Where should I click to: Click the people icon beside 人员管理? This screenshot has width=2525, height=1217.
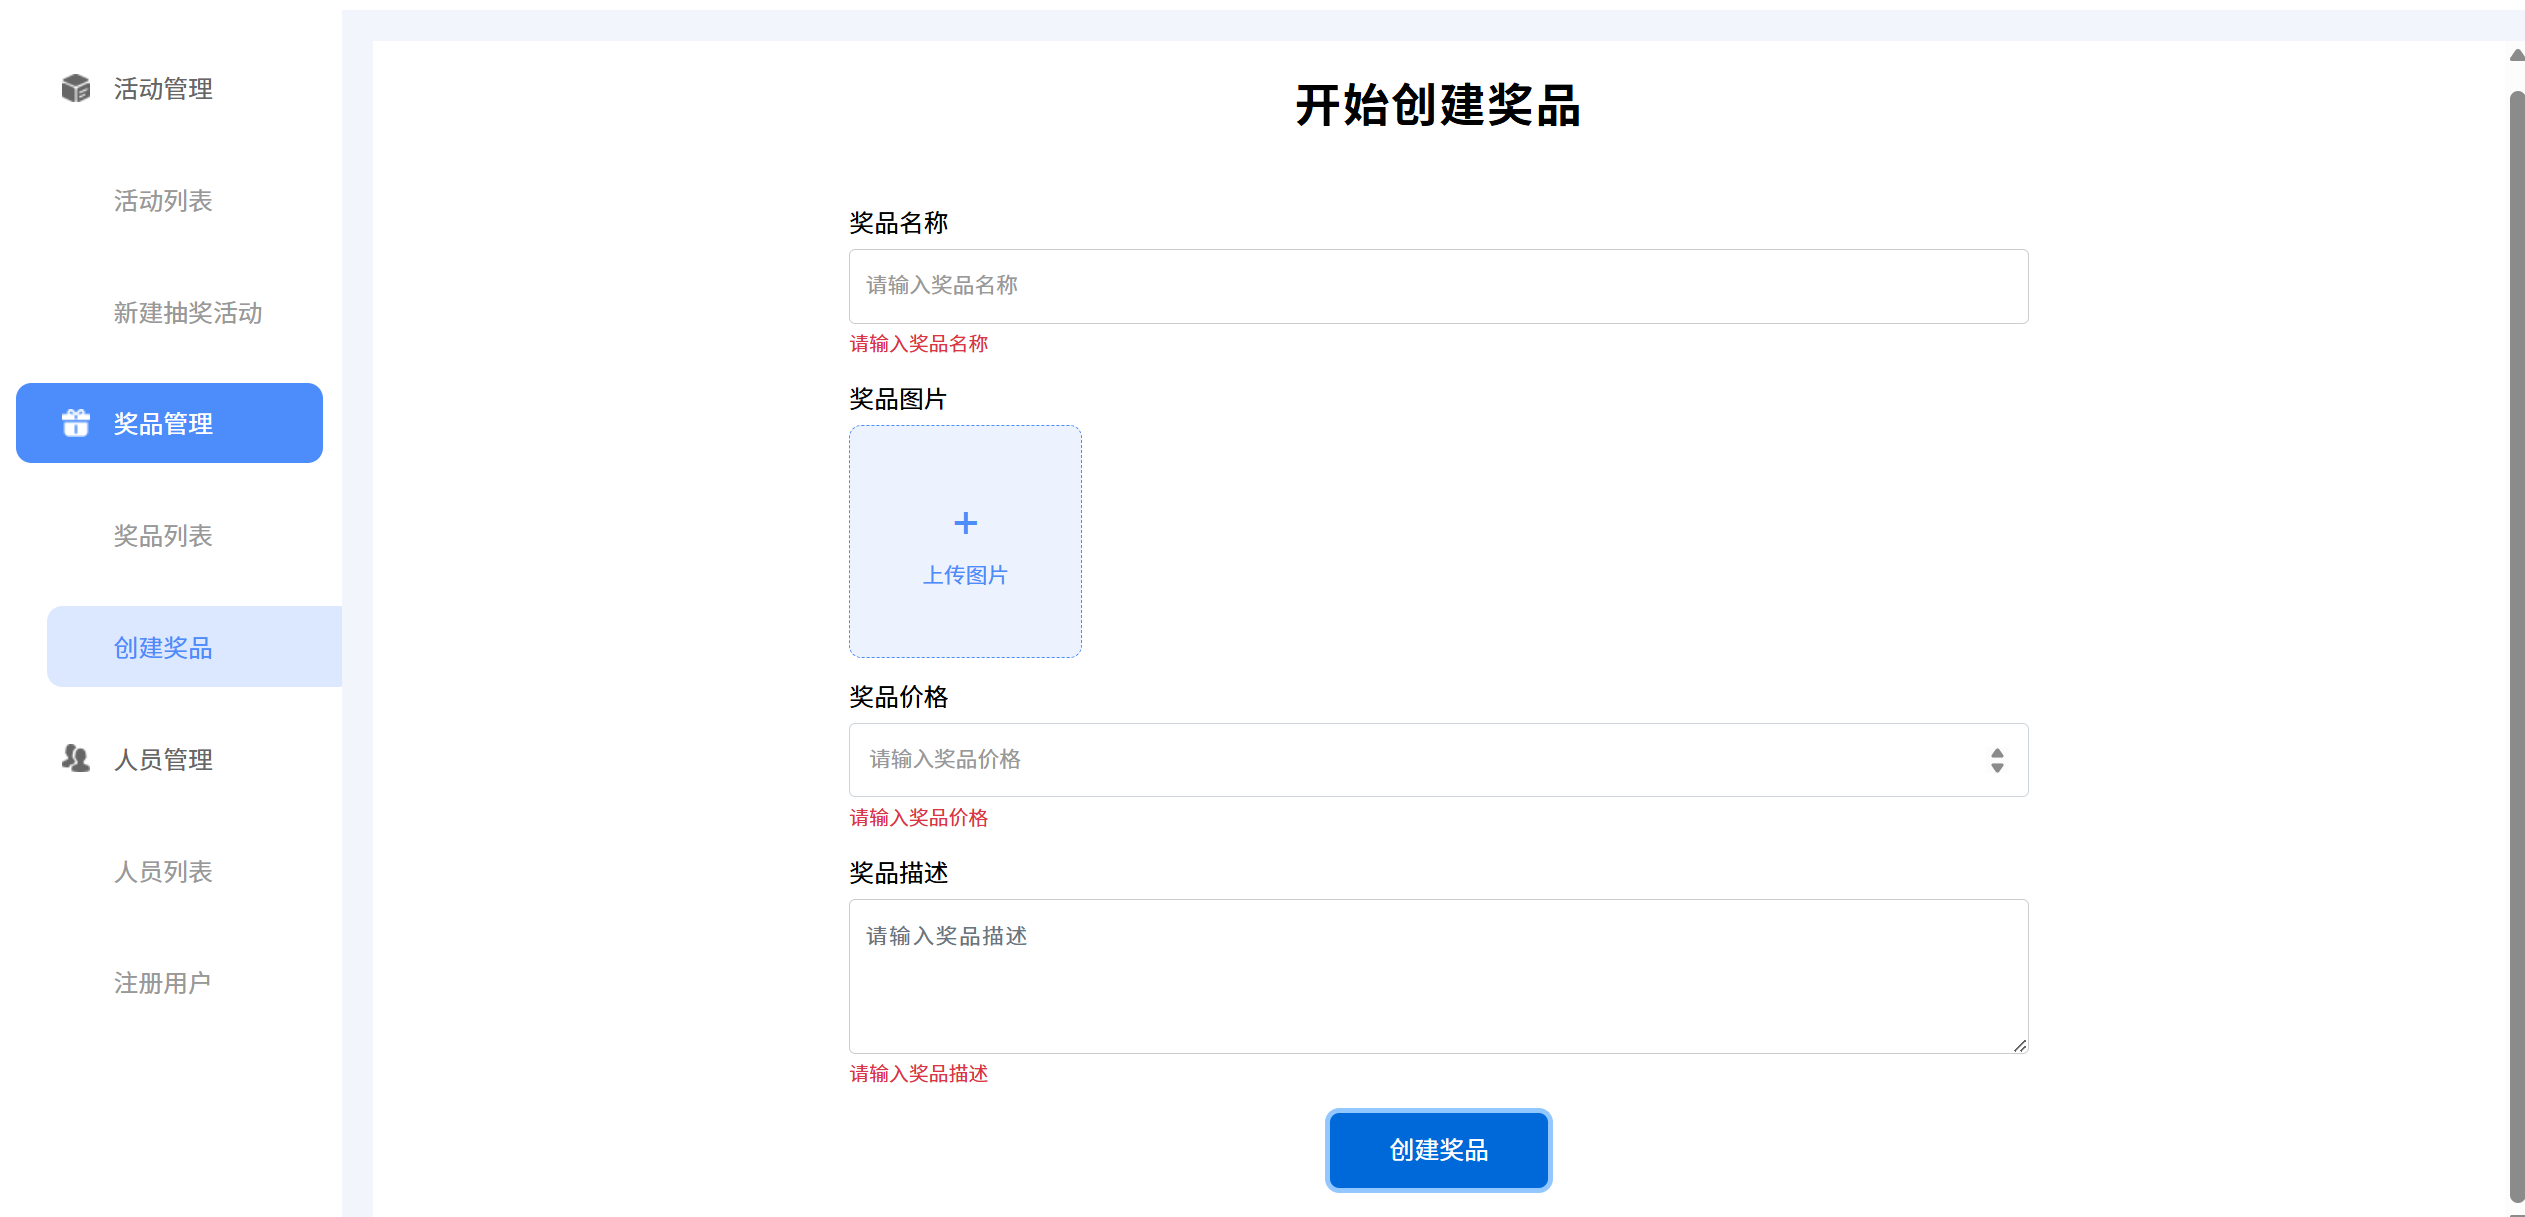click(x=76, y=758)
